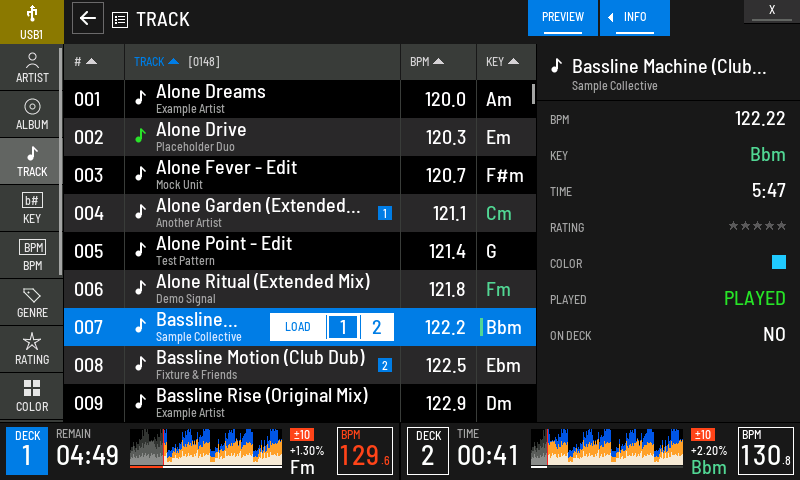Click Deck 2 BPM 130.8 display
The width and height of the screenshot is (800, 480).
[766, 451]
